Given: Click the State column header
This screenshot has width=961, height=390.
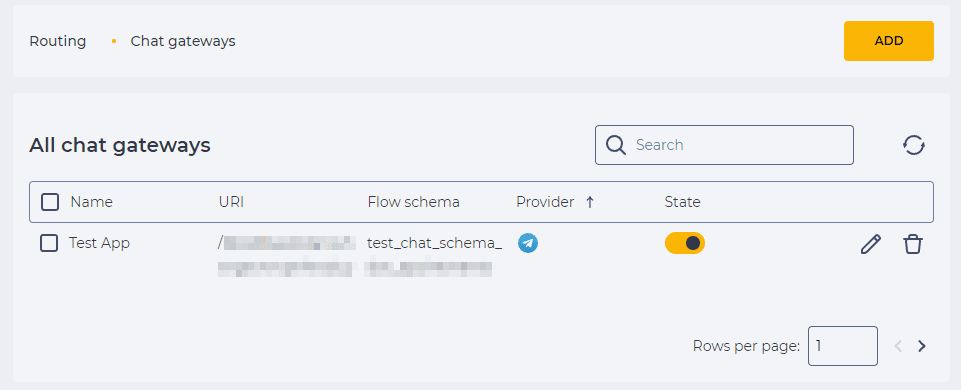Looking at the screenshot, I should point(682,202).
